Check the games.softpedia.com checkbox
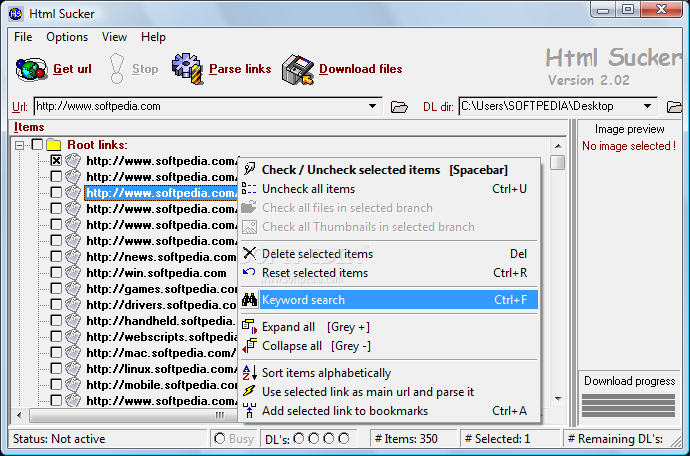The image size is (690, 456). tap(56, 289)
